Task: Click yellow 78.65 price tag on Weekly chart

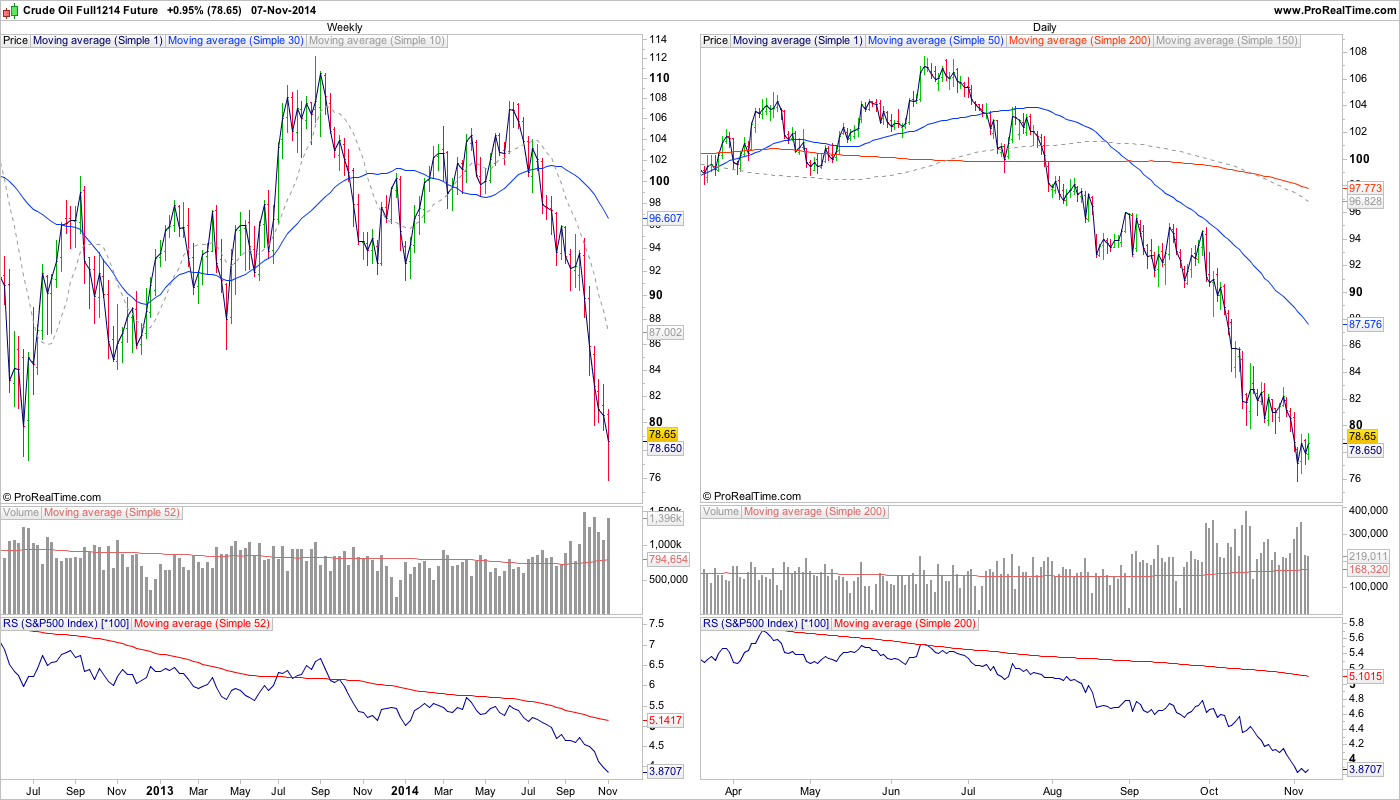Action: (663, 435)
